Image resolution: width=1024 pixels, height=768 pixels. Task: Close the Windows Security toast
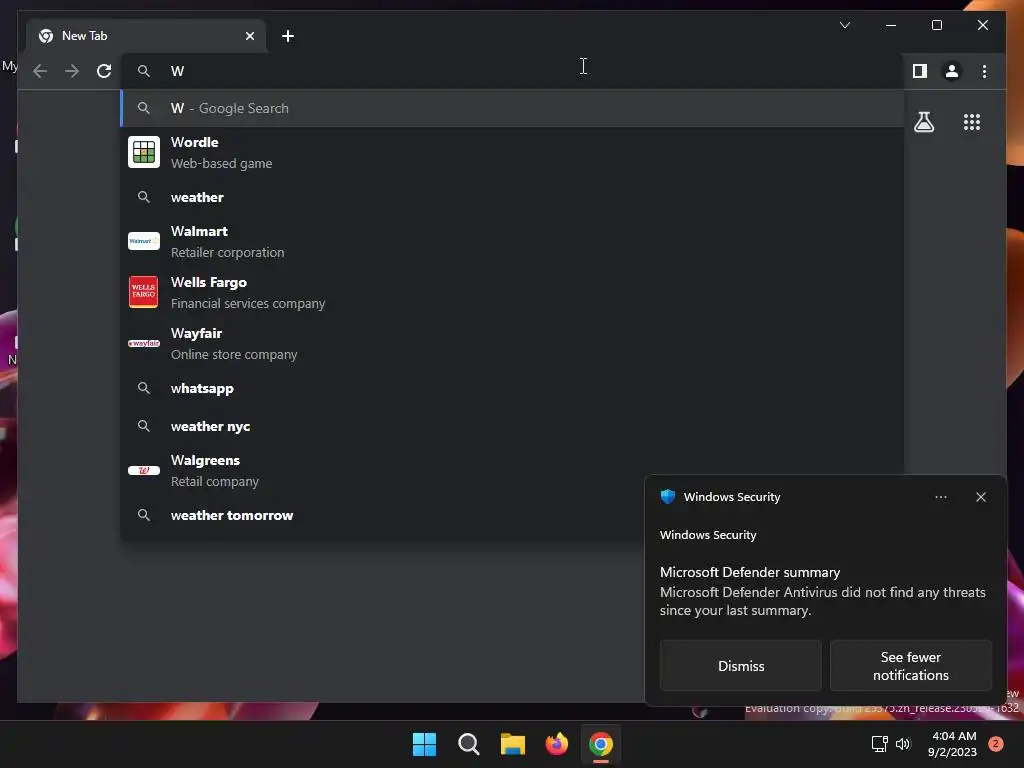(x=980, y=497)
